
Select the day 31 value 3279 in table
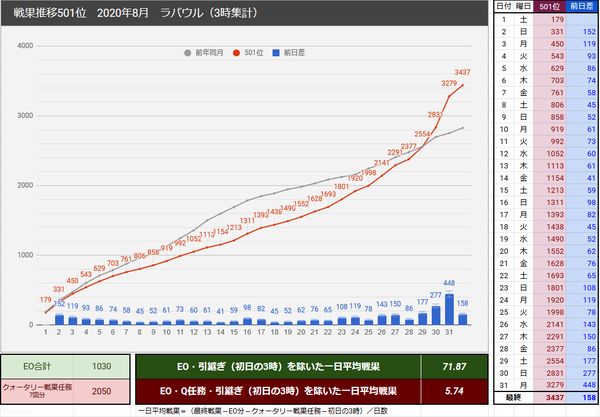click(x=549, y=385)
